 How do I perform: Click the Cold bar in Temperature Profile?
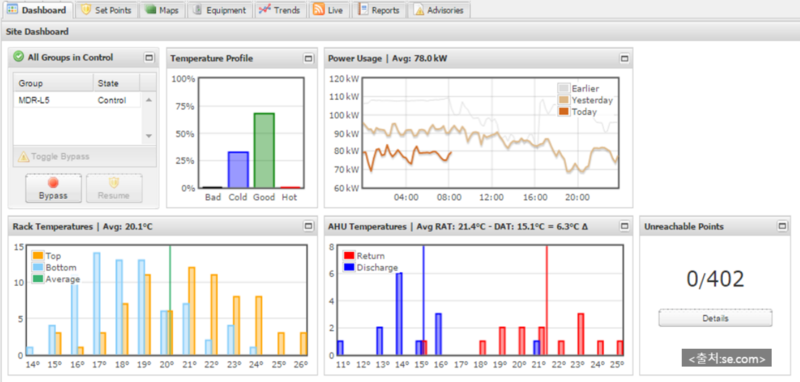[x=238, y=170]
